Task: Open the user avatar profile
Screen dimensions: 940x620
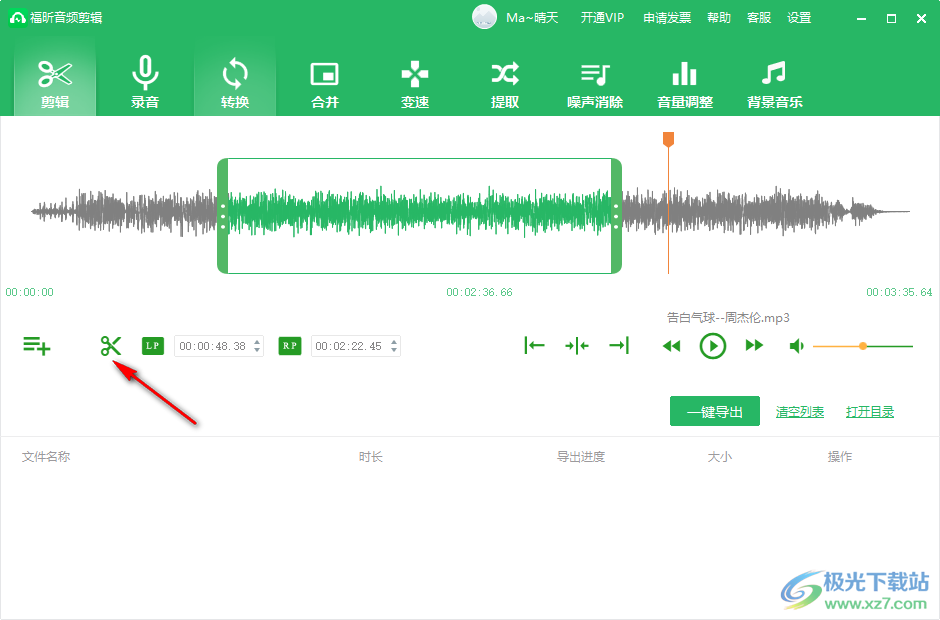Action: (x=484, y=17)
